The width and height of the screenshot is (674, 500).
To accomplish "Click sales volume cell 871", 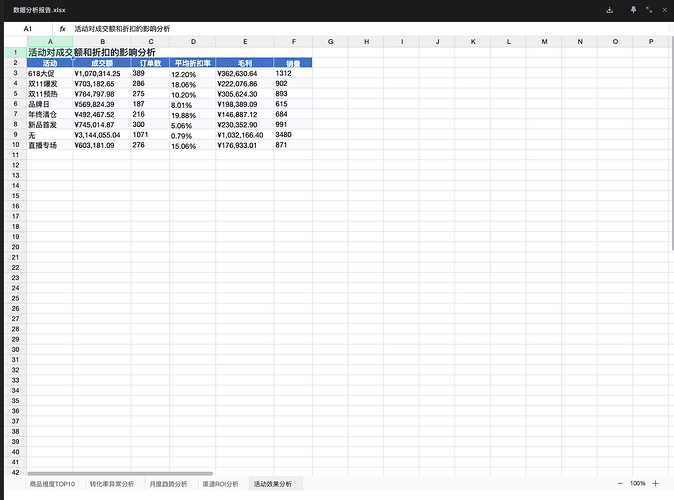I will point(293,145).
